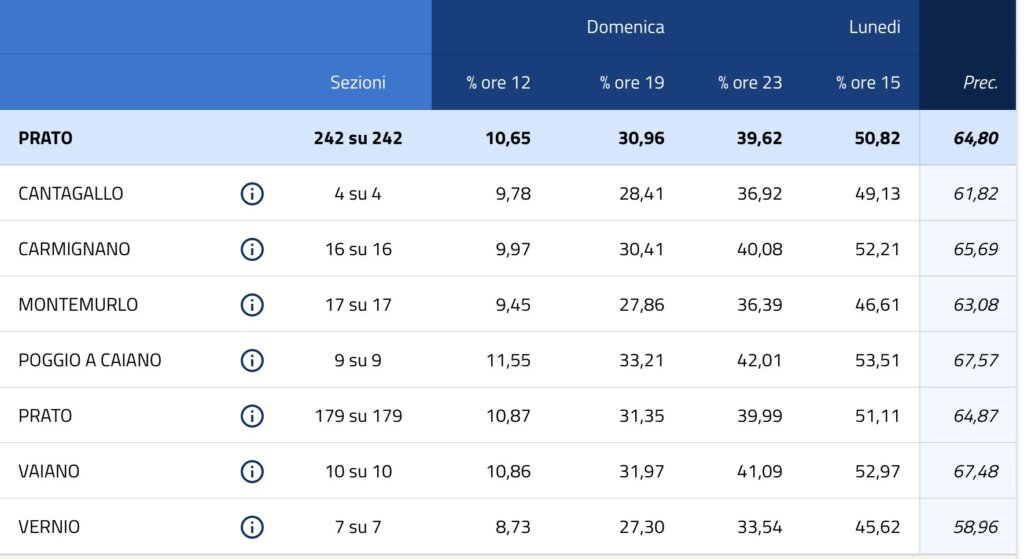
Task: Select the '% ore 19' column header
Action: (x=632, y=83)
